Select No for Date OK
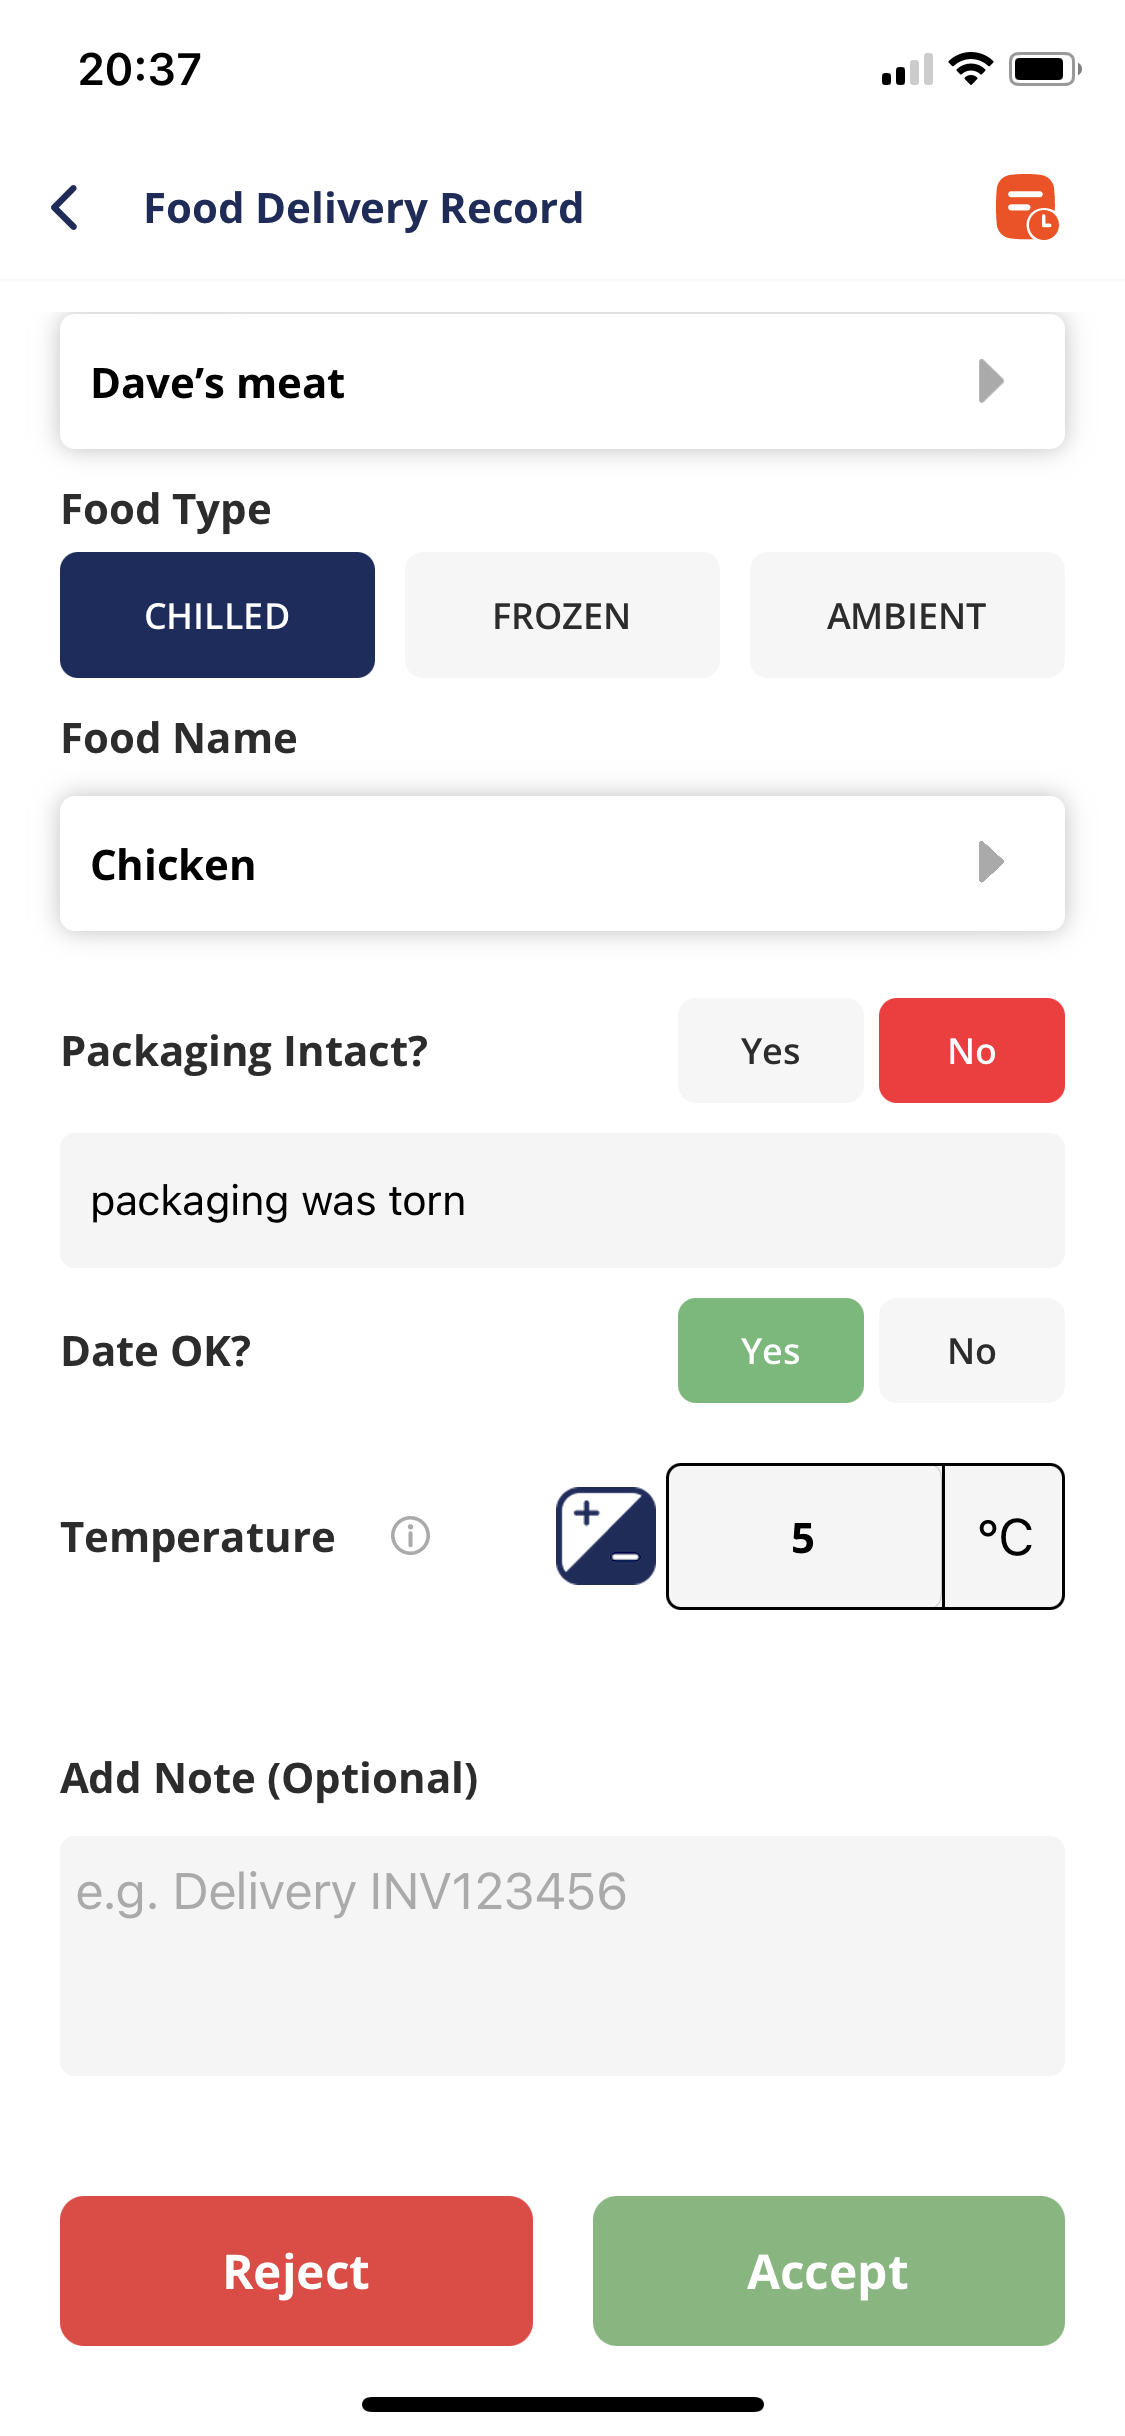This screenshot has height=2436, width=1125. [x=971, y=1351]
